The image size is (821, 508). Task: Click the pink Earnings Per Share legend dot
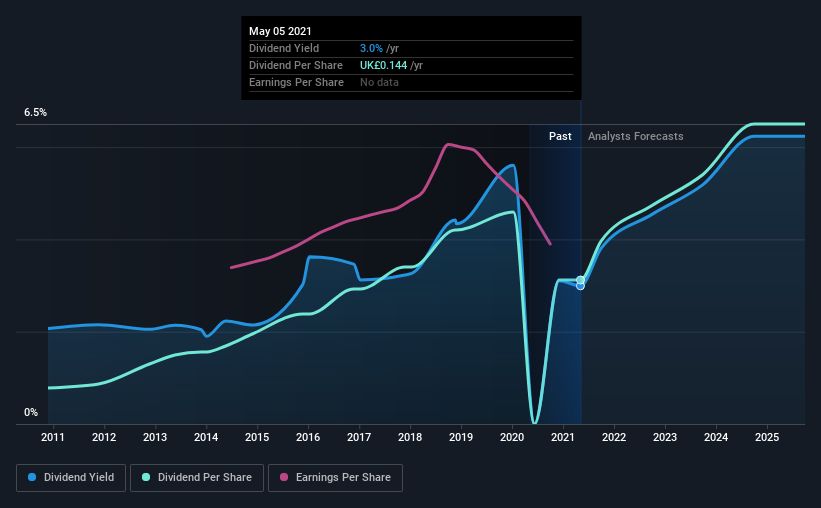[x=284, y=477]
